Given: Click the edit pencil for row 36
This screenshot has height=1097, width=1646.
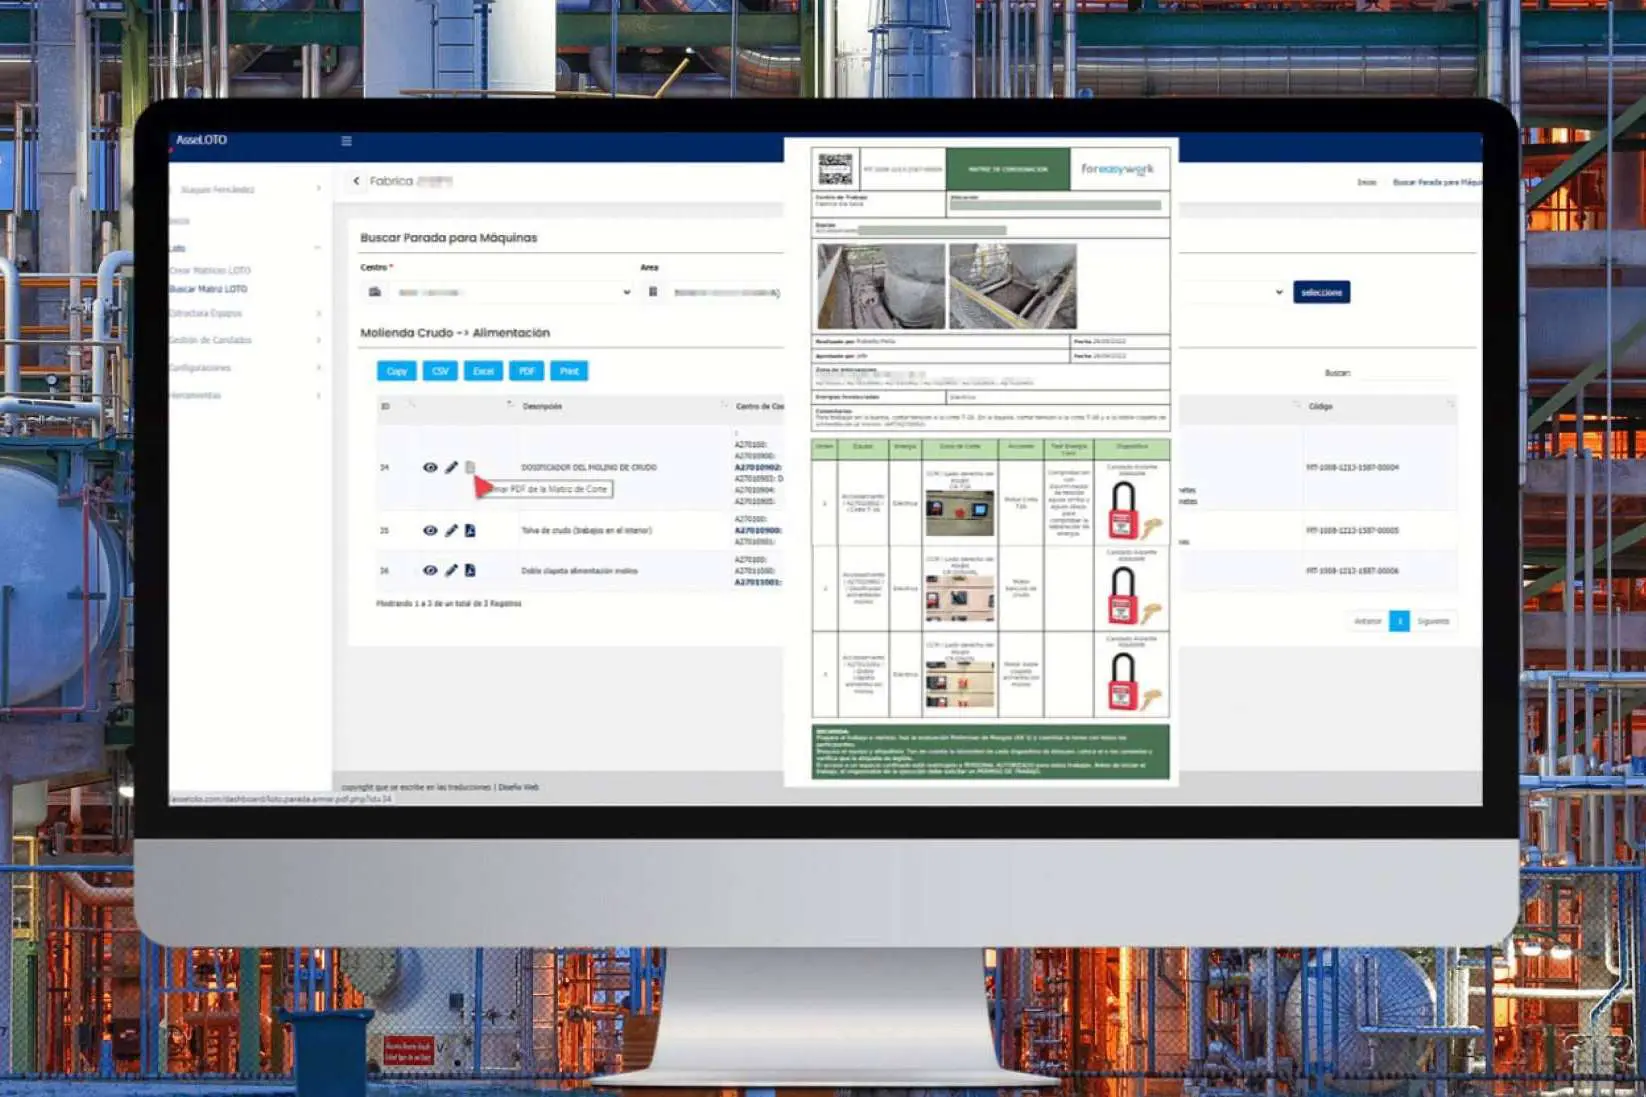Looking at the screenshot, I should [451, 570].
